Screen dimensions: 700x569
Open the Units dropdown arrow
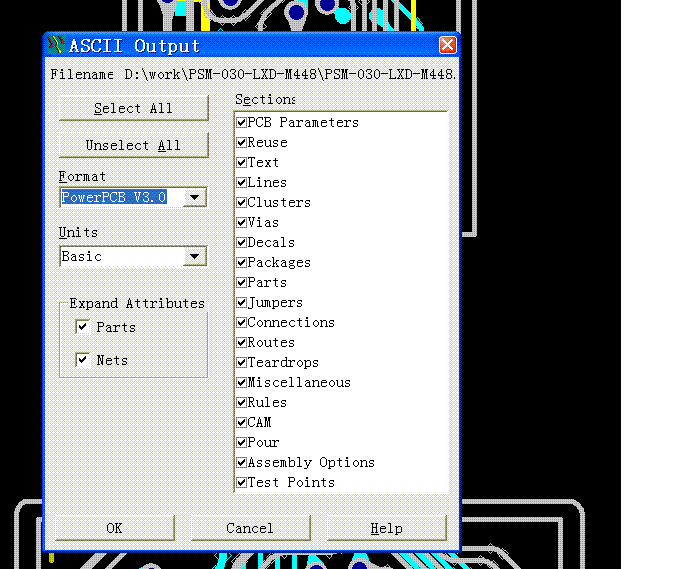[x=194, y=256]
